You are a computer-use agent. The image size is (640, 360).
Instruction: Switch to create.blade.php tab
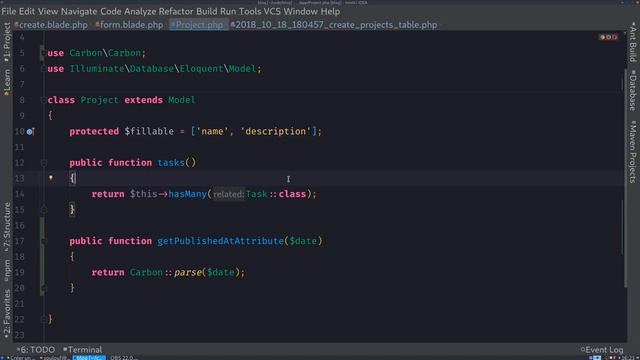51,25
